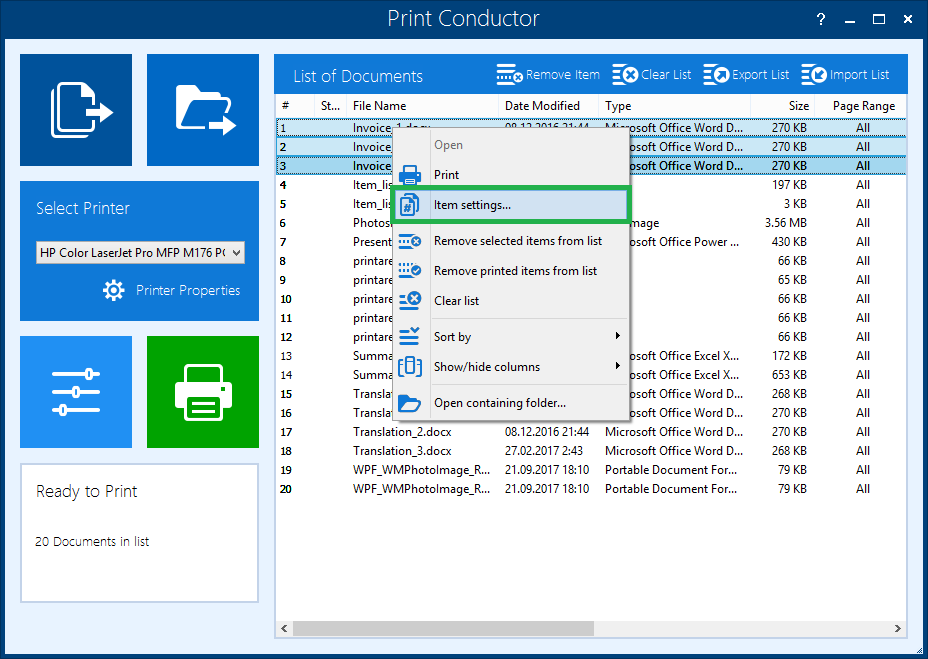Click the scrollbar right arrow
The image size is (928, 659).
[x=898, y=628]
